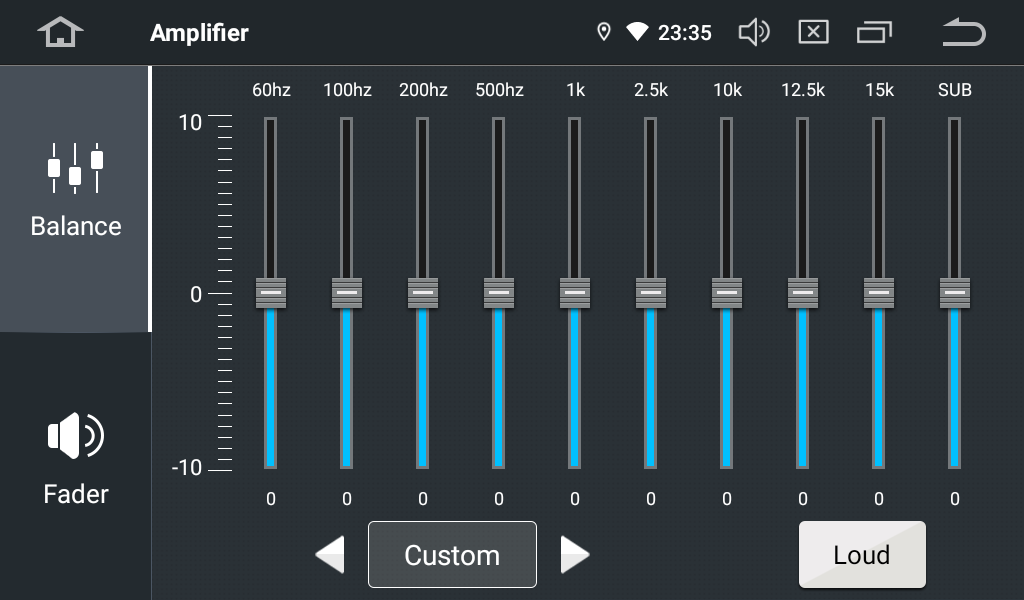The image size is (1024, 600).
Task: Click the 12.5k slider handle
Action: pyautogui.click(x=803, y=293)
